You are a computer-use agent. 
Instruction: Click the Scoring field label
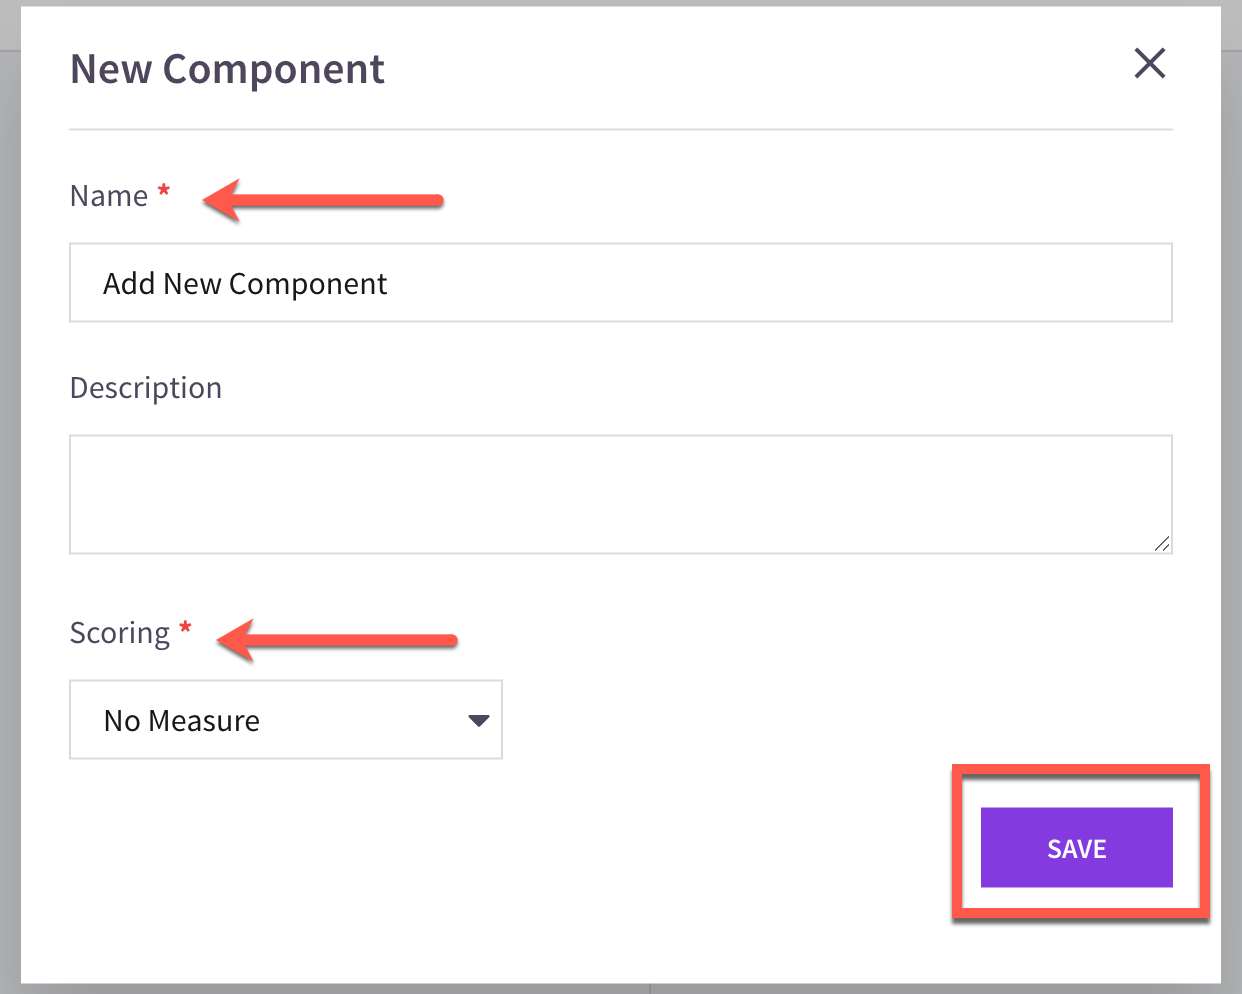tap(120, 633)
